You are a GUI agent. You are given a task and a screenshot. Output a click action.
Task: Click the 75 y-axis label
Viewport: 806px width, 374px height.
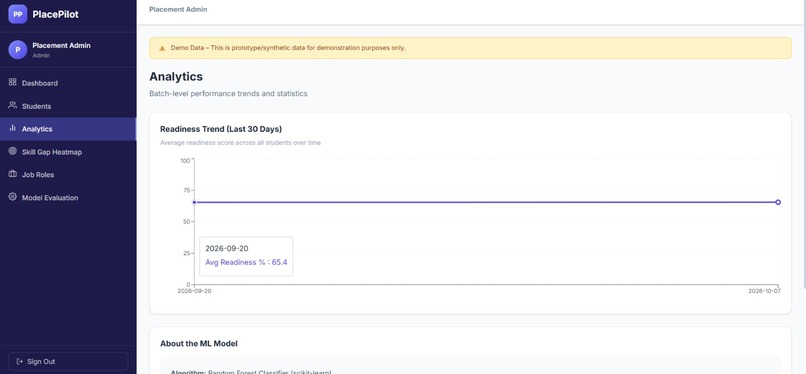(x=187, y=191)
